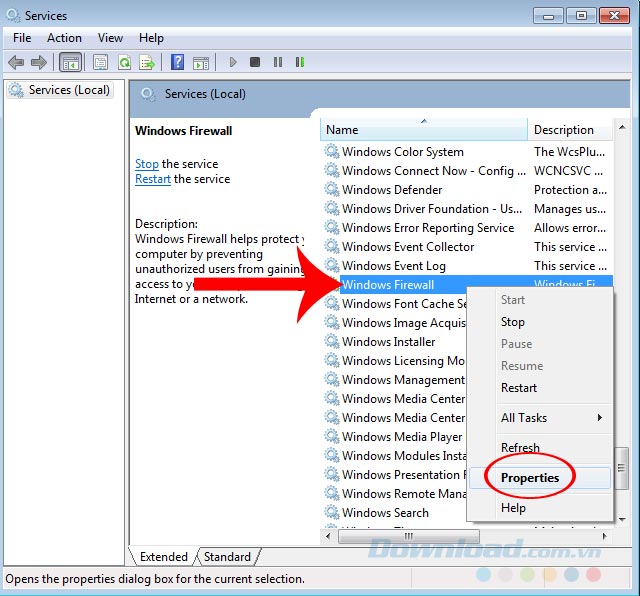Open the File menu
This screenshot has width=640, height=596.
22,38
